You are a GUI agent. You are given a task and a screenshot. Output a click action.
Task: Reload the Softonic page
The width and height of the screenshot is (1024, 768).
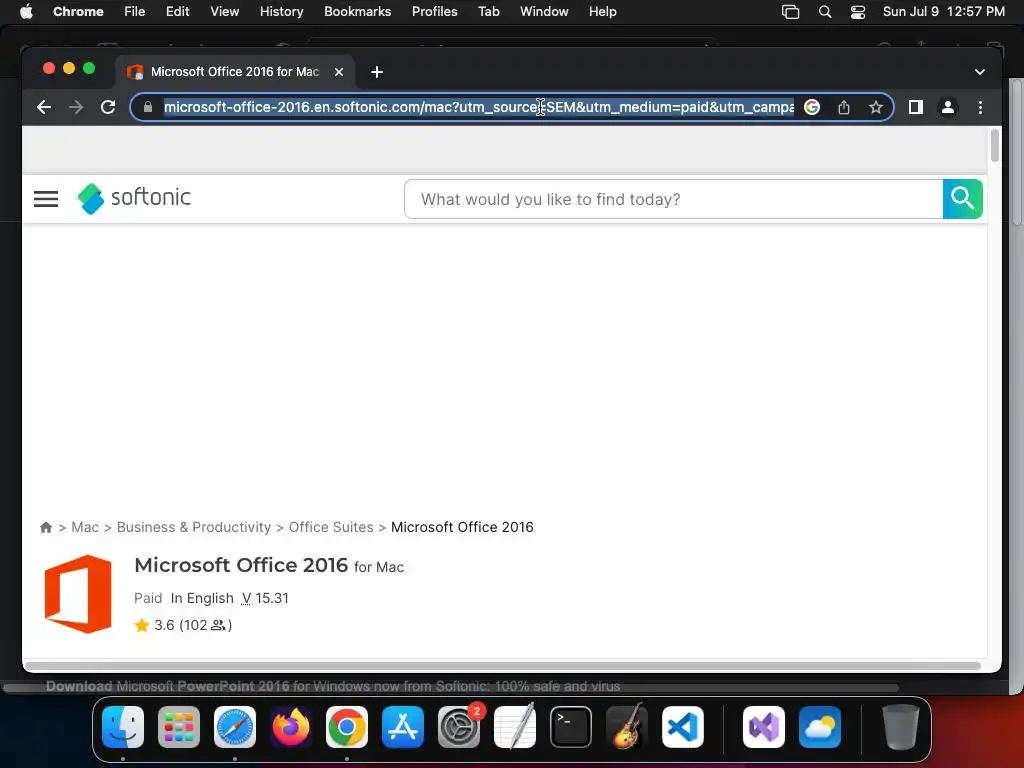[108, 107]
